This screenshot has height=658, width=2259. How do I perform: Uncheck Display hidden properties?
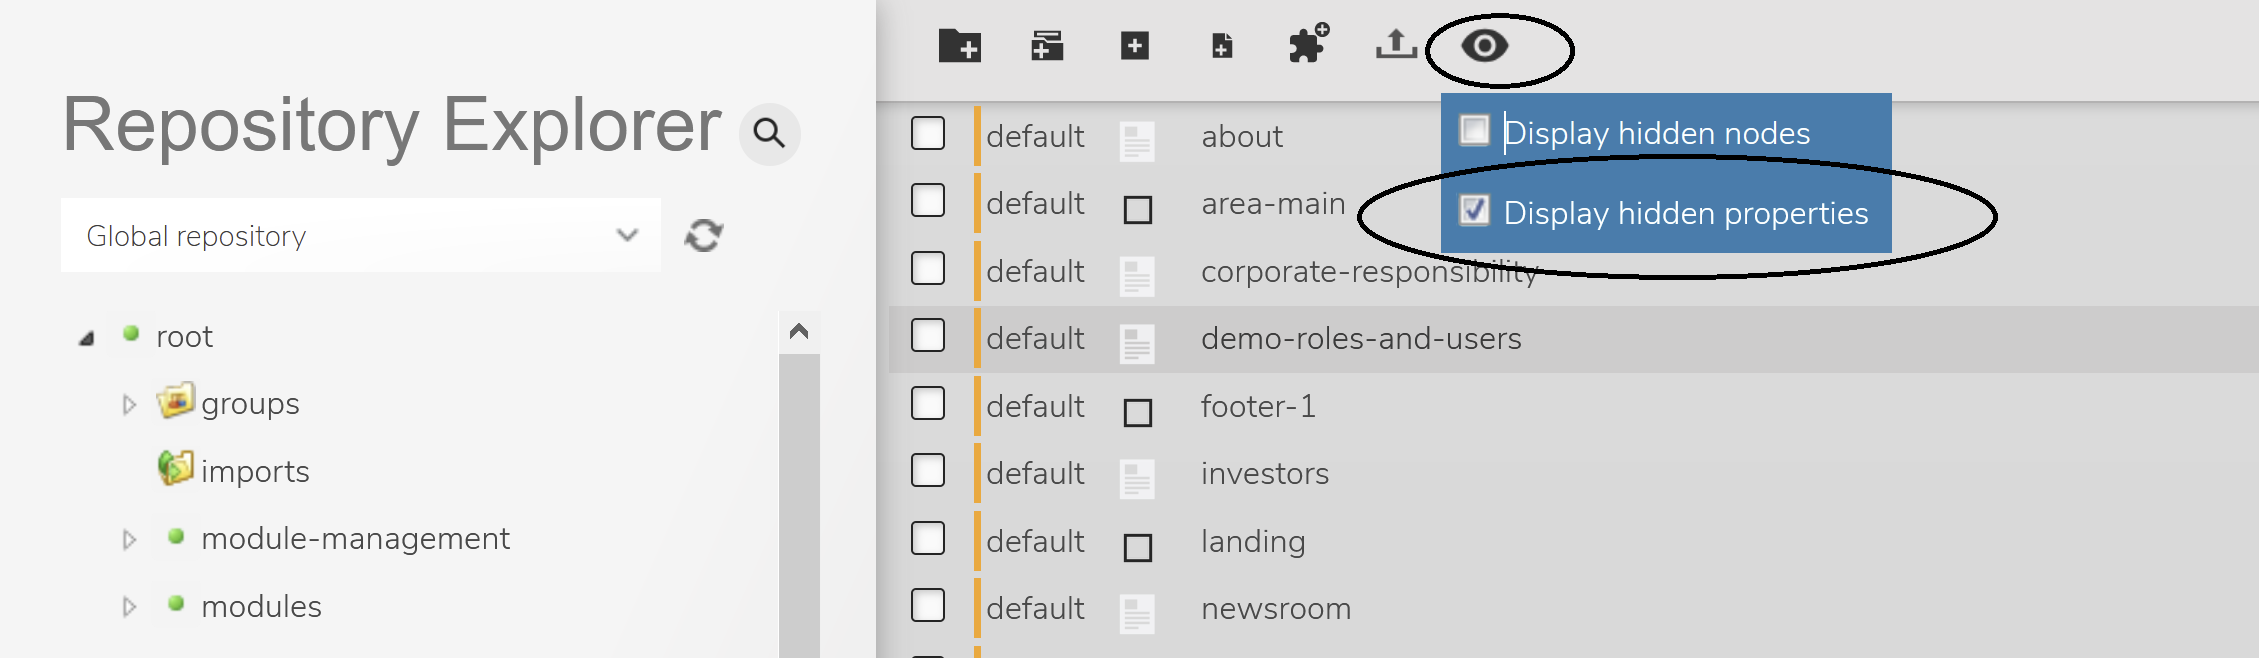pyautogui.click(x=1474, y=210)
